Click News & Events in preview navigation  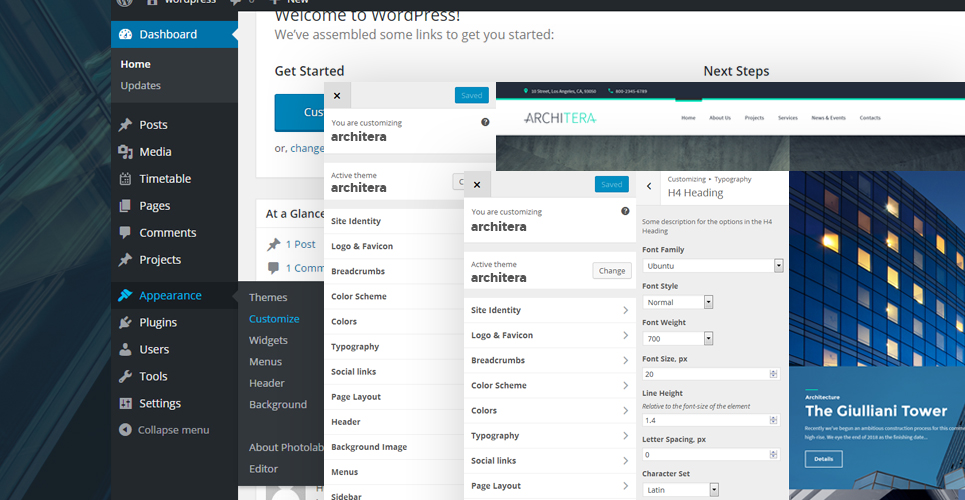(828, 118)
